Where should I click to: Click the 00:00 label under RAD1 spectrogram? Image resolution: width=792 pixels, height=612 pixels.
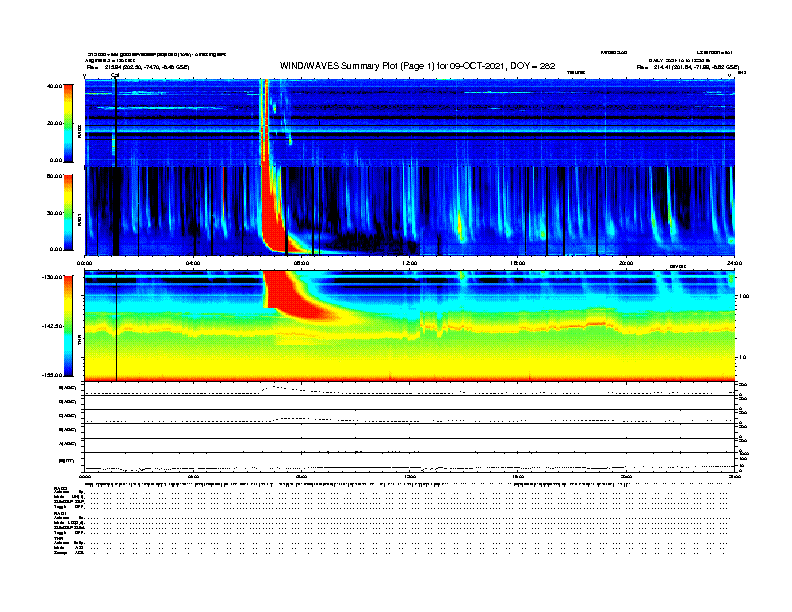(x=84, y=263)
